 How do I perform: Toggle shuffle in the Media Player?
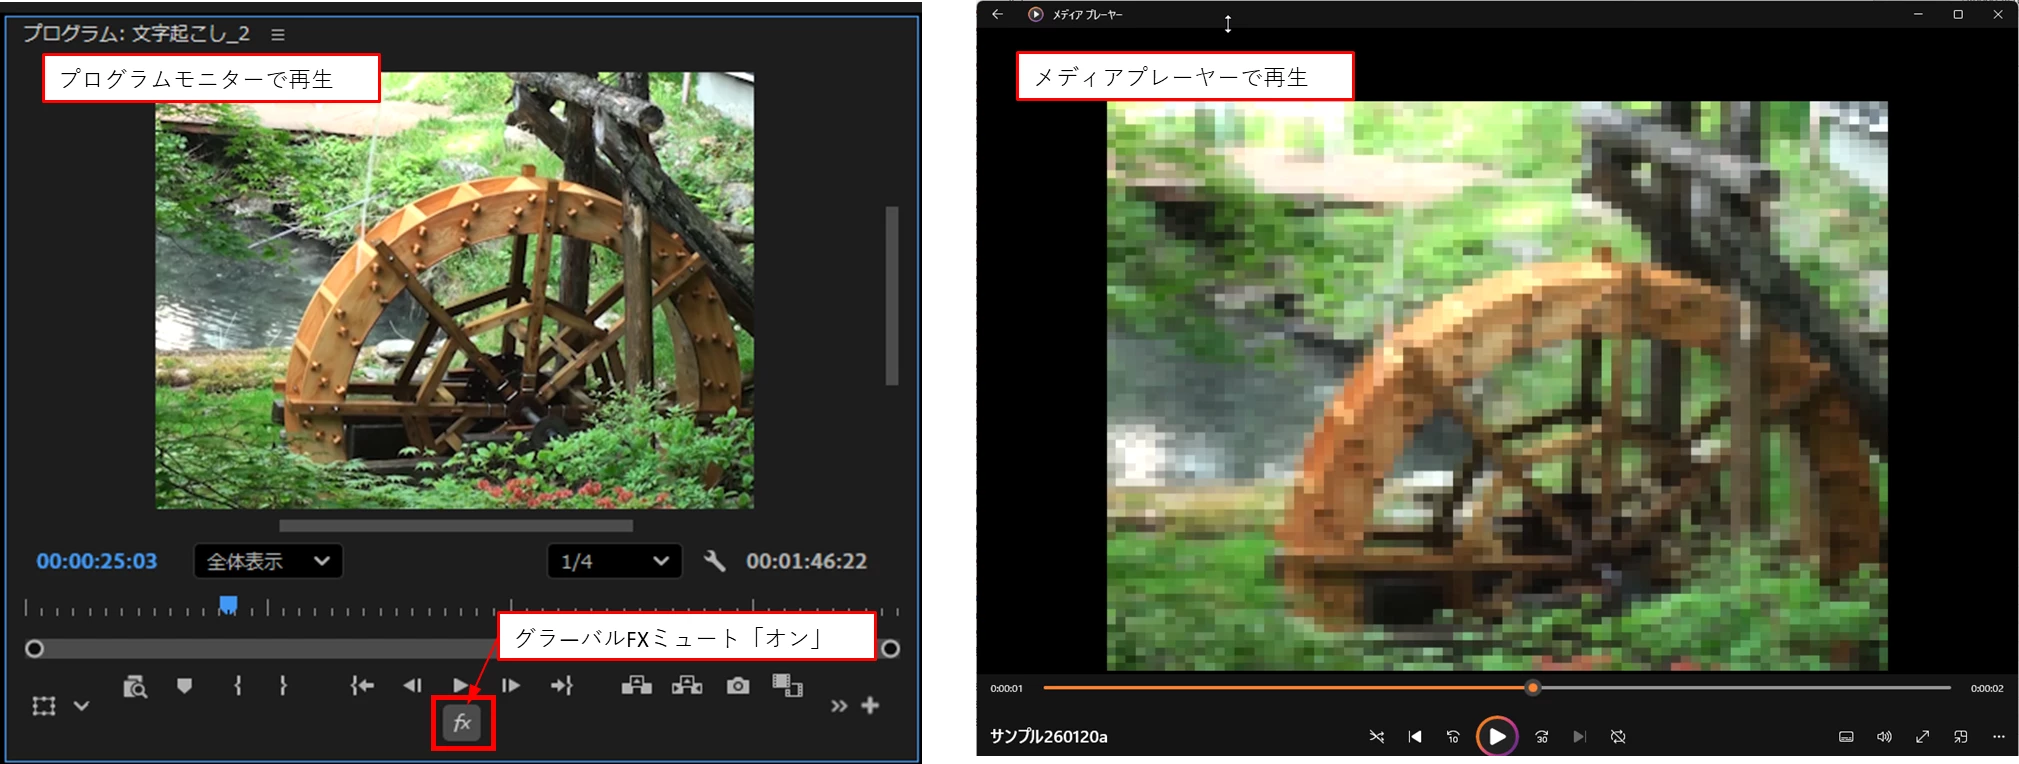[1377, 737]
